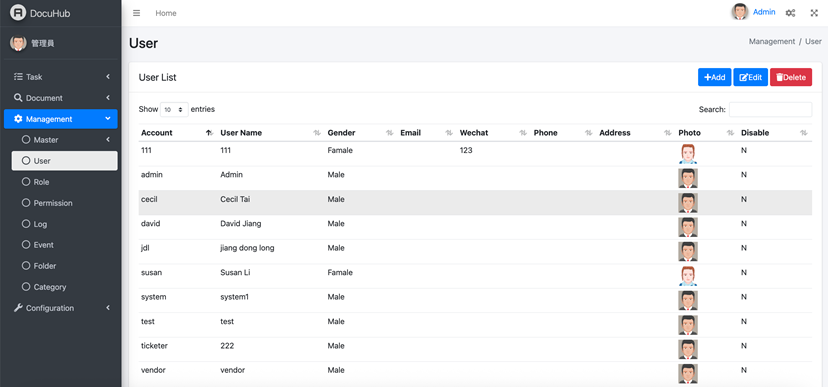
Task: Click the Edit button
Action: pos(750,77)
